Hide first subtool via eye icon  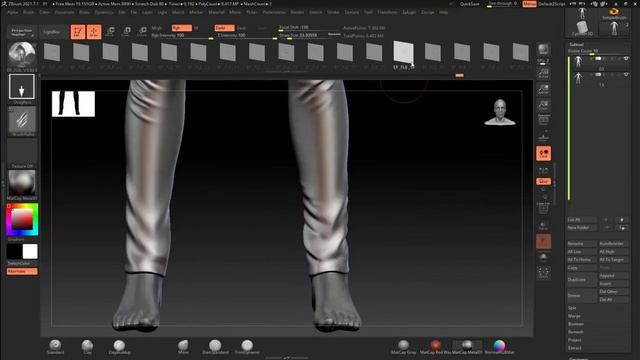626,59
